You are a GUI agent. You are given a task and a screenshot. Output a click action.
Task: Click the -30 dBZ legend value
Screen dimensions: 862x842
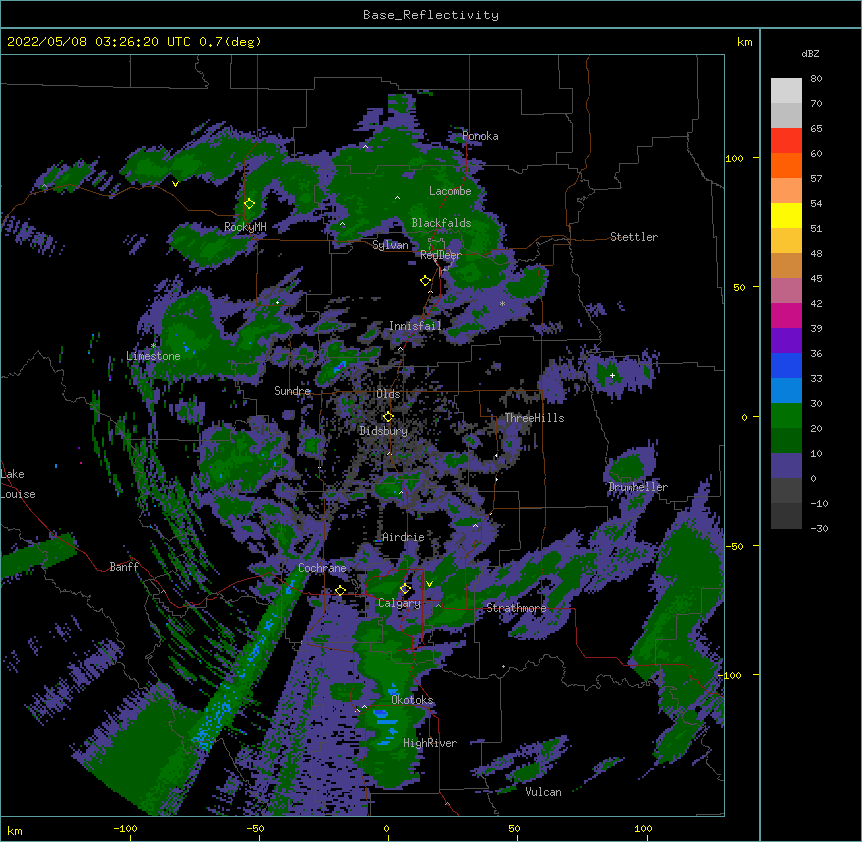tap(819, 529)
